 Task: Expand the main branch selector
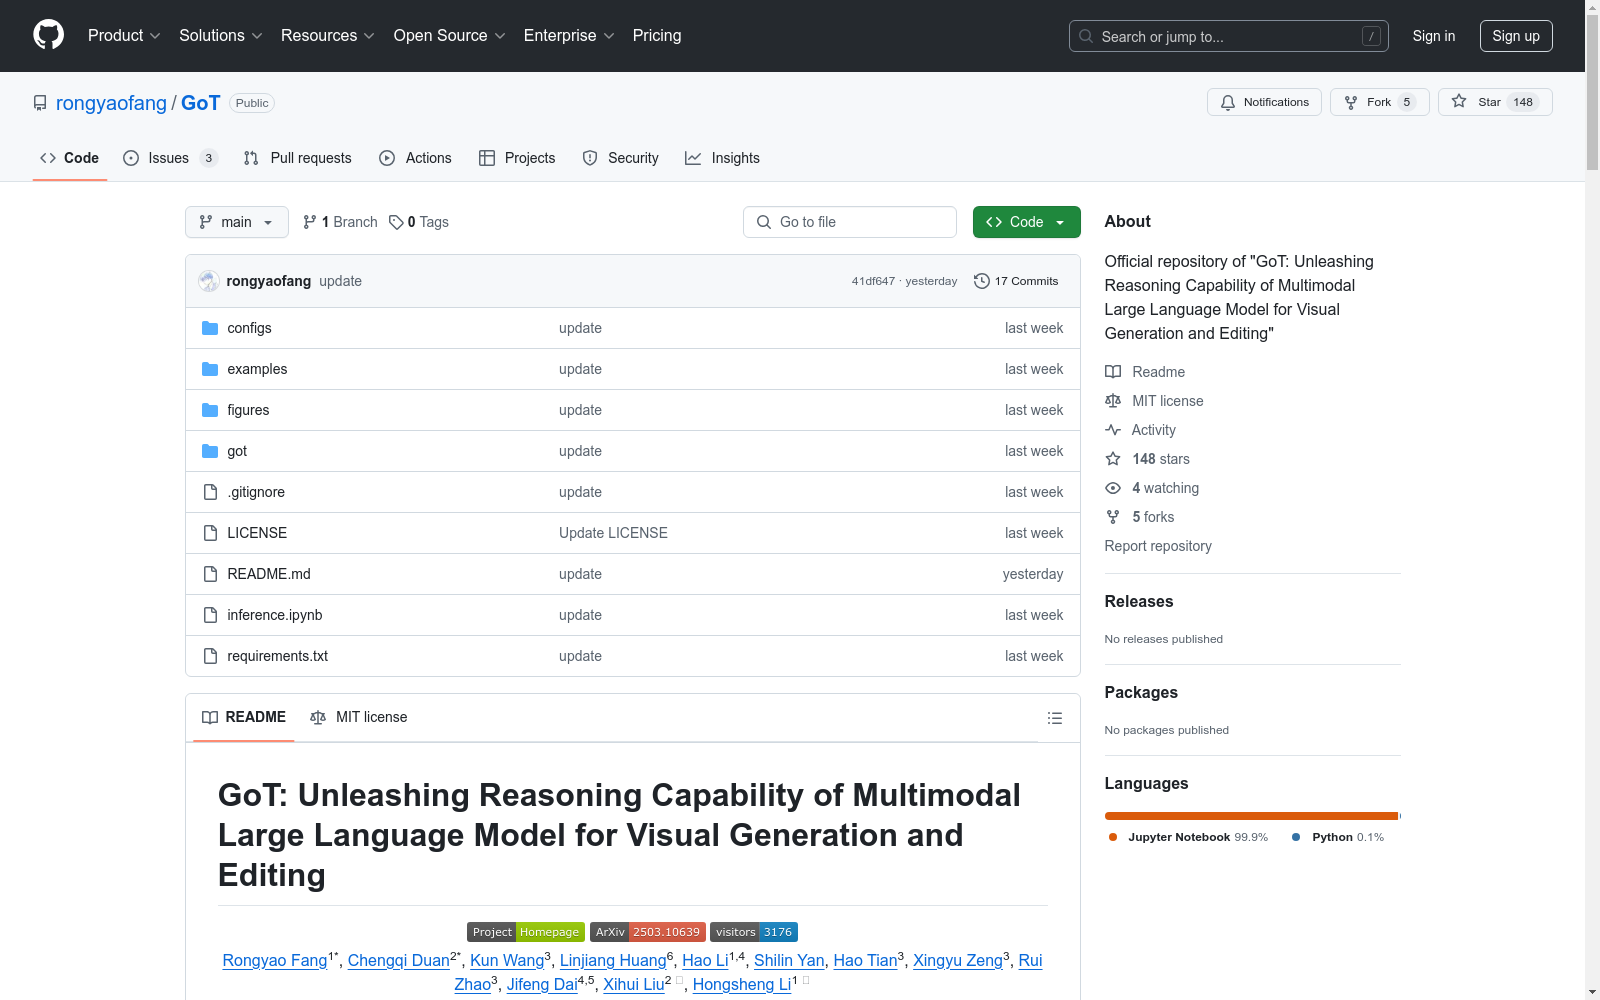point(236,221)
